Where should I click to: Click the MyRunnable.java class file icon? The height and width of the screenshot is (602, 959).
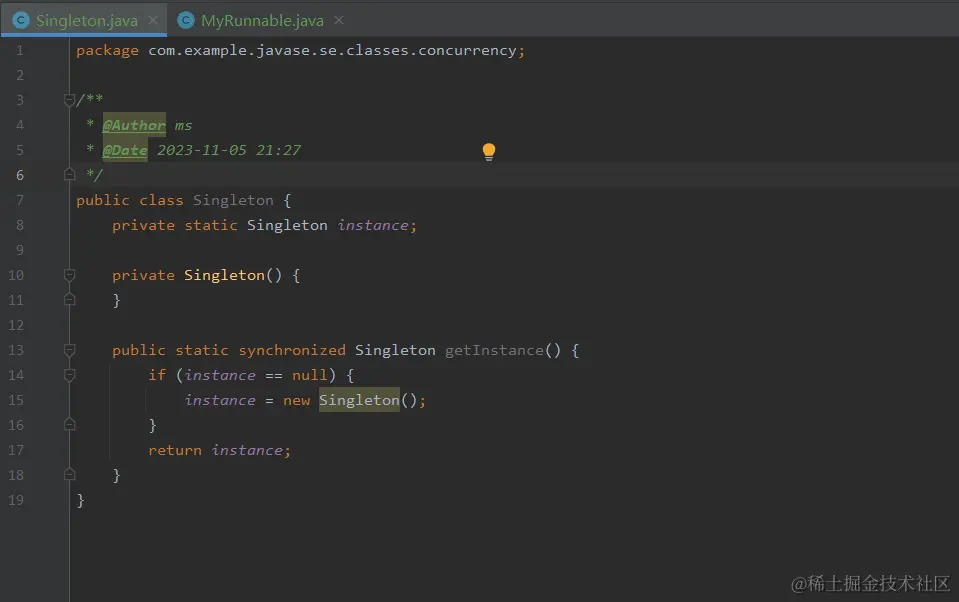pos(186,20)
